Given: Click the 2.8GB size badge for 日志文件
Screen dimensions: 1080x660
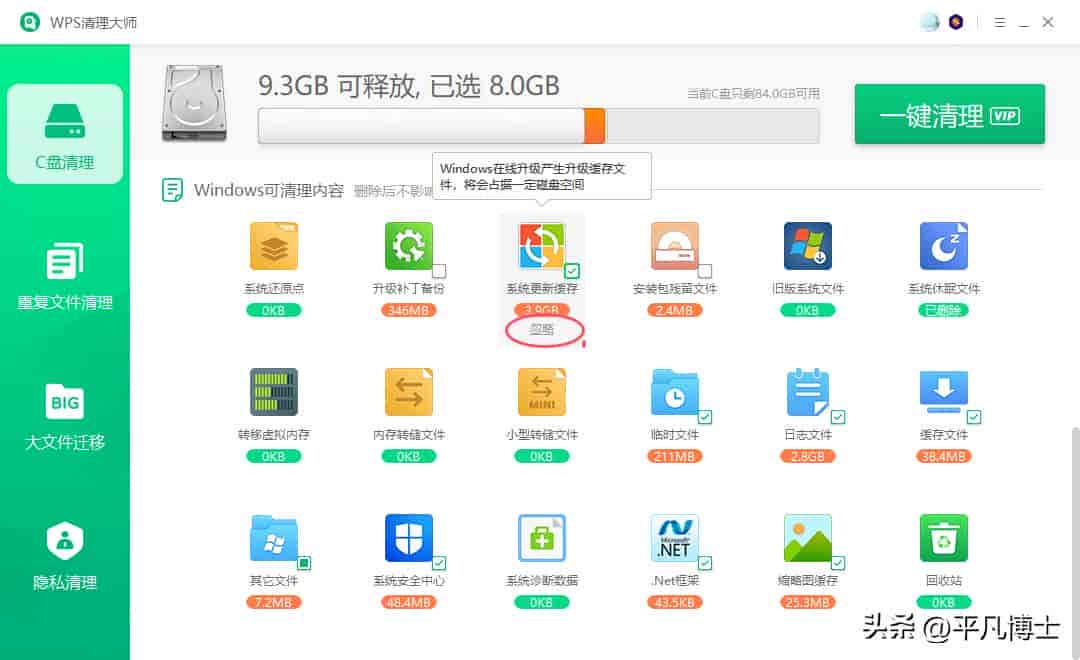Looking at the screenshot, I should click(x=807, y=456).
